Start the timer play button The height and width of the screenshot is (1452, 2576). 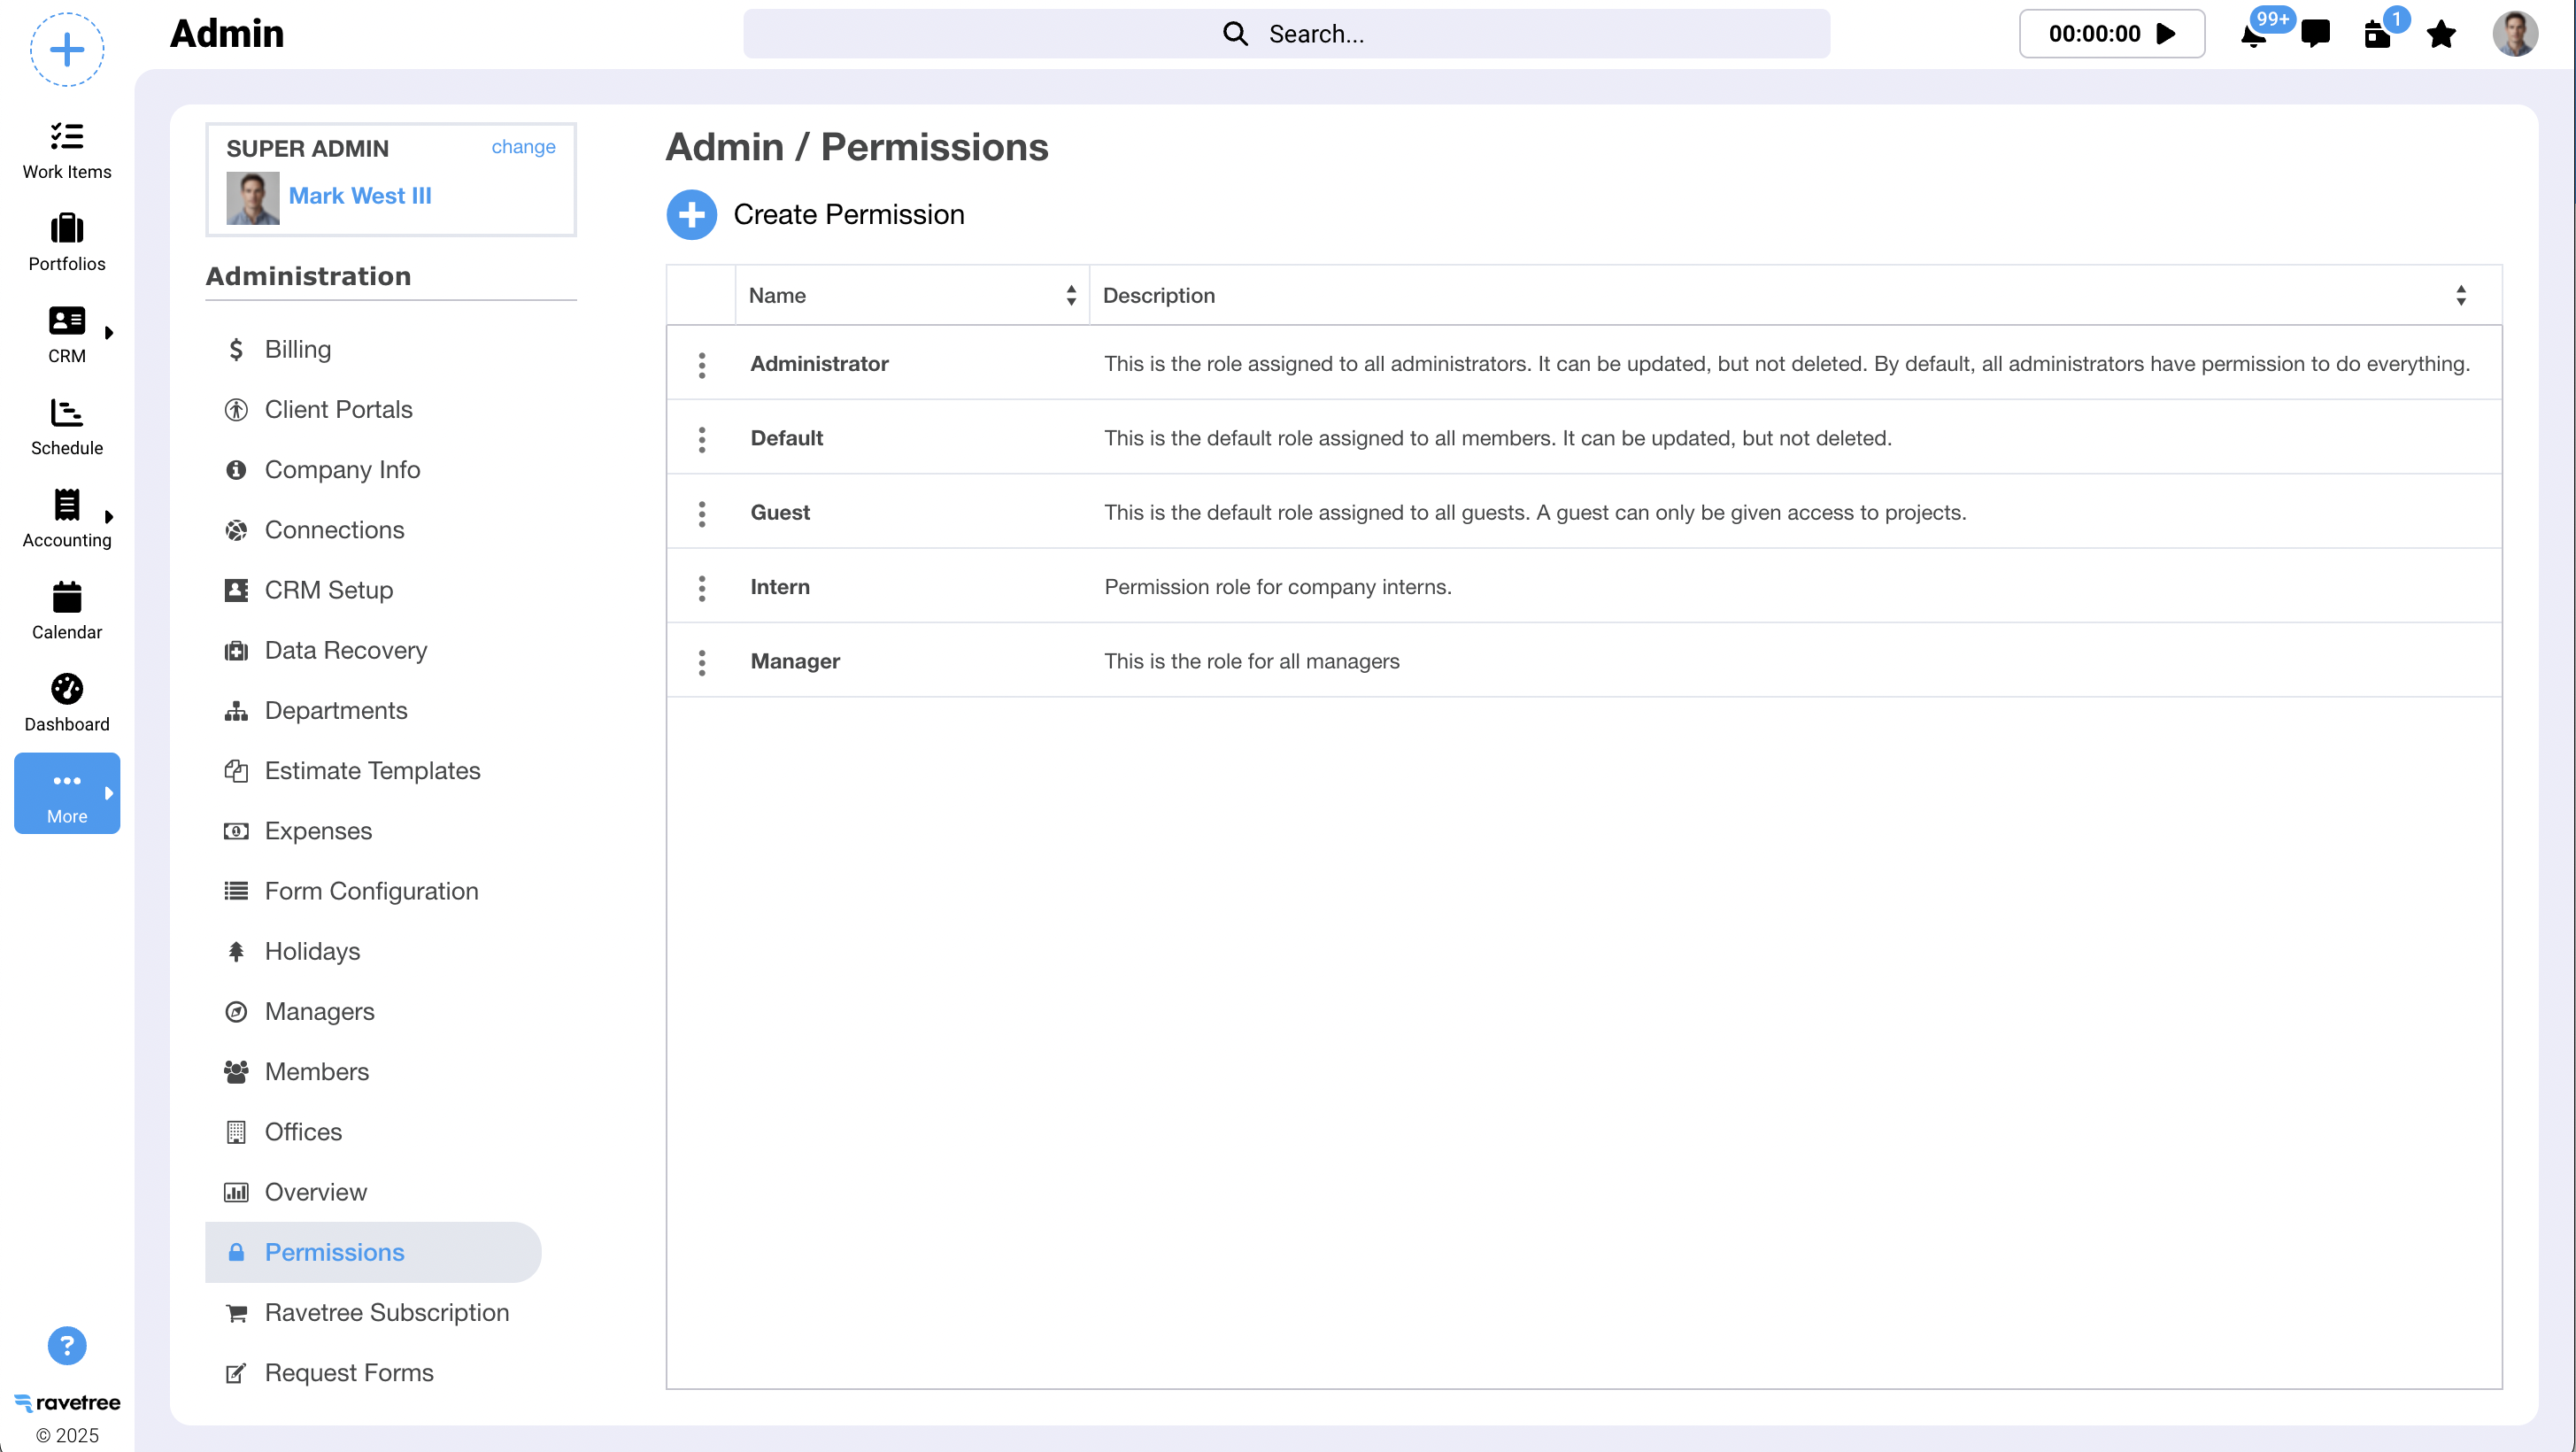[x=2166, y=34]
